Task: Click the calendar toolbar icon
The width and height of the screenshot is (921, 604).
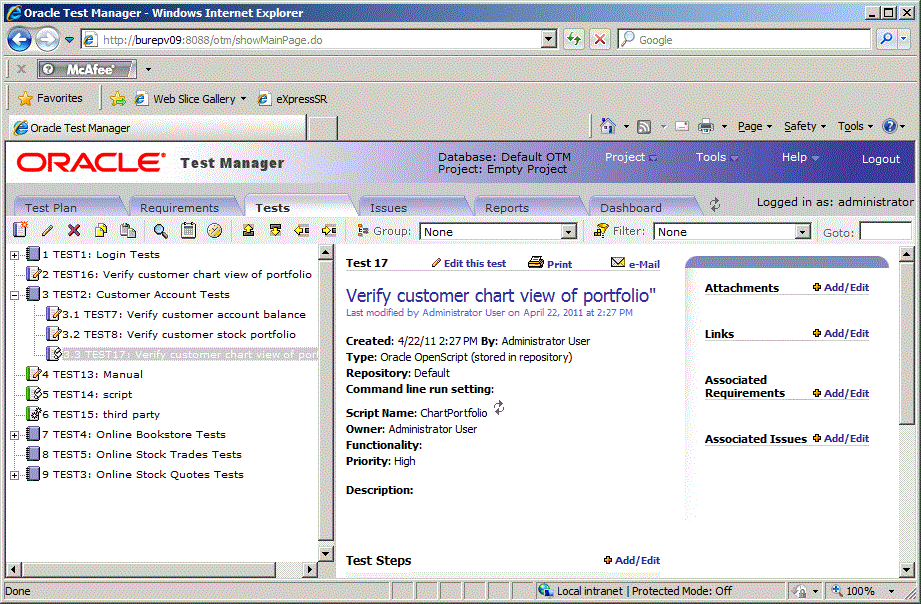Action: [188, 230]
